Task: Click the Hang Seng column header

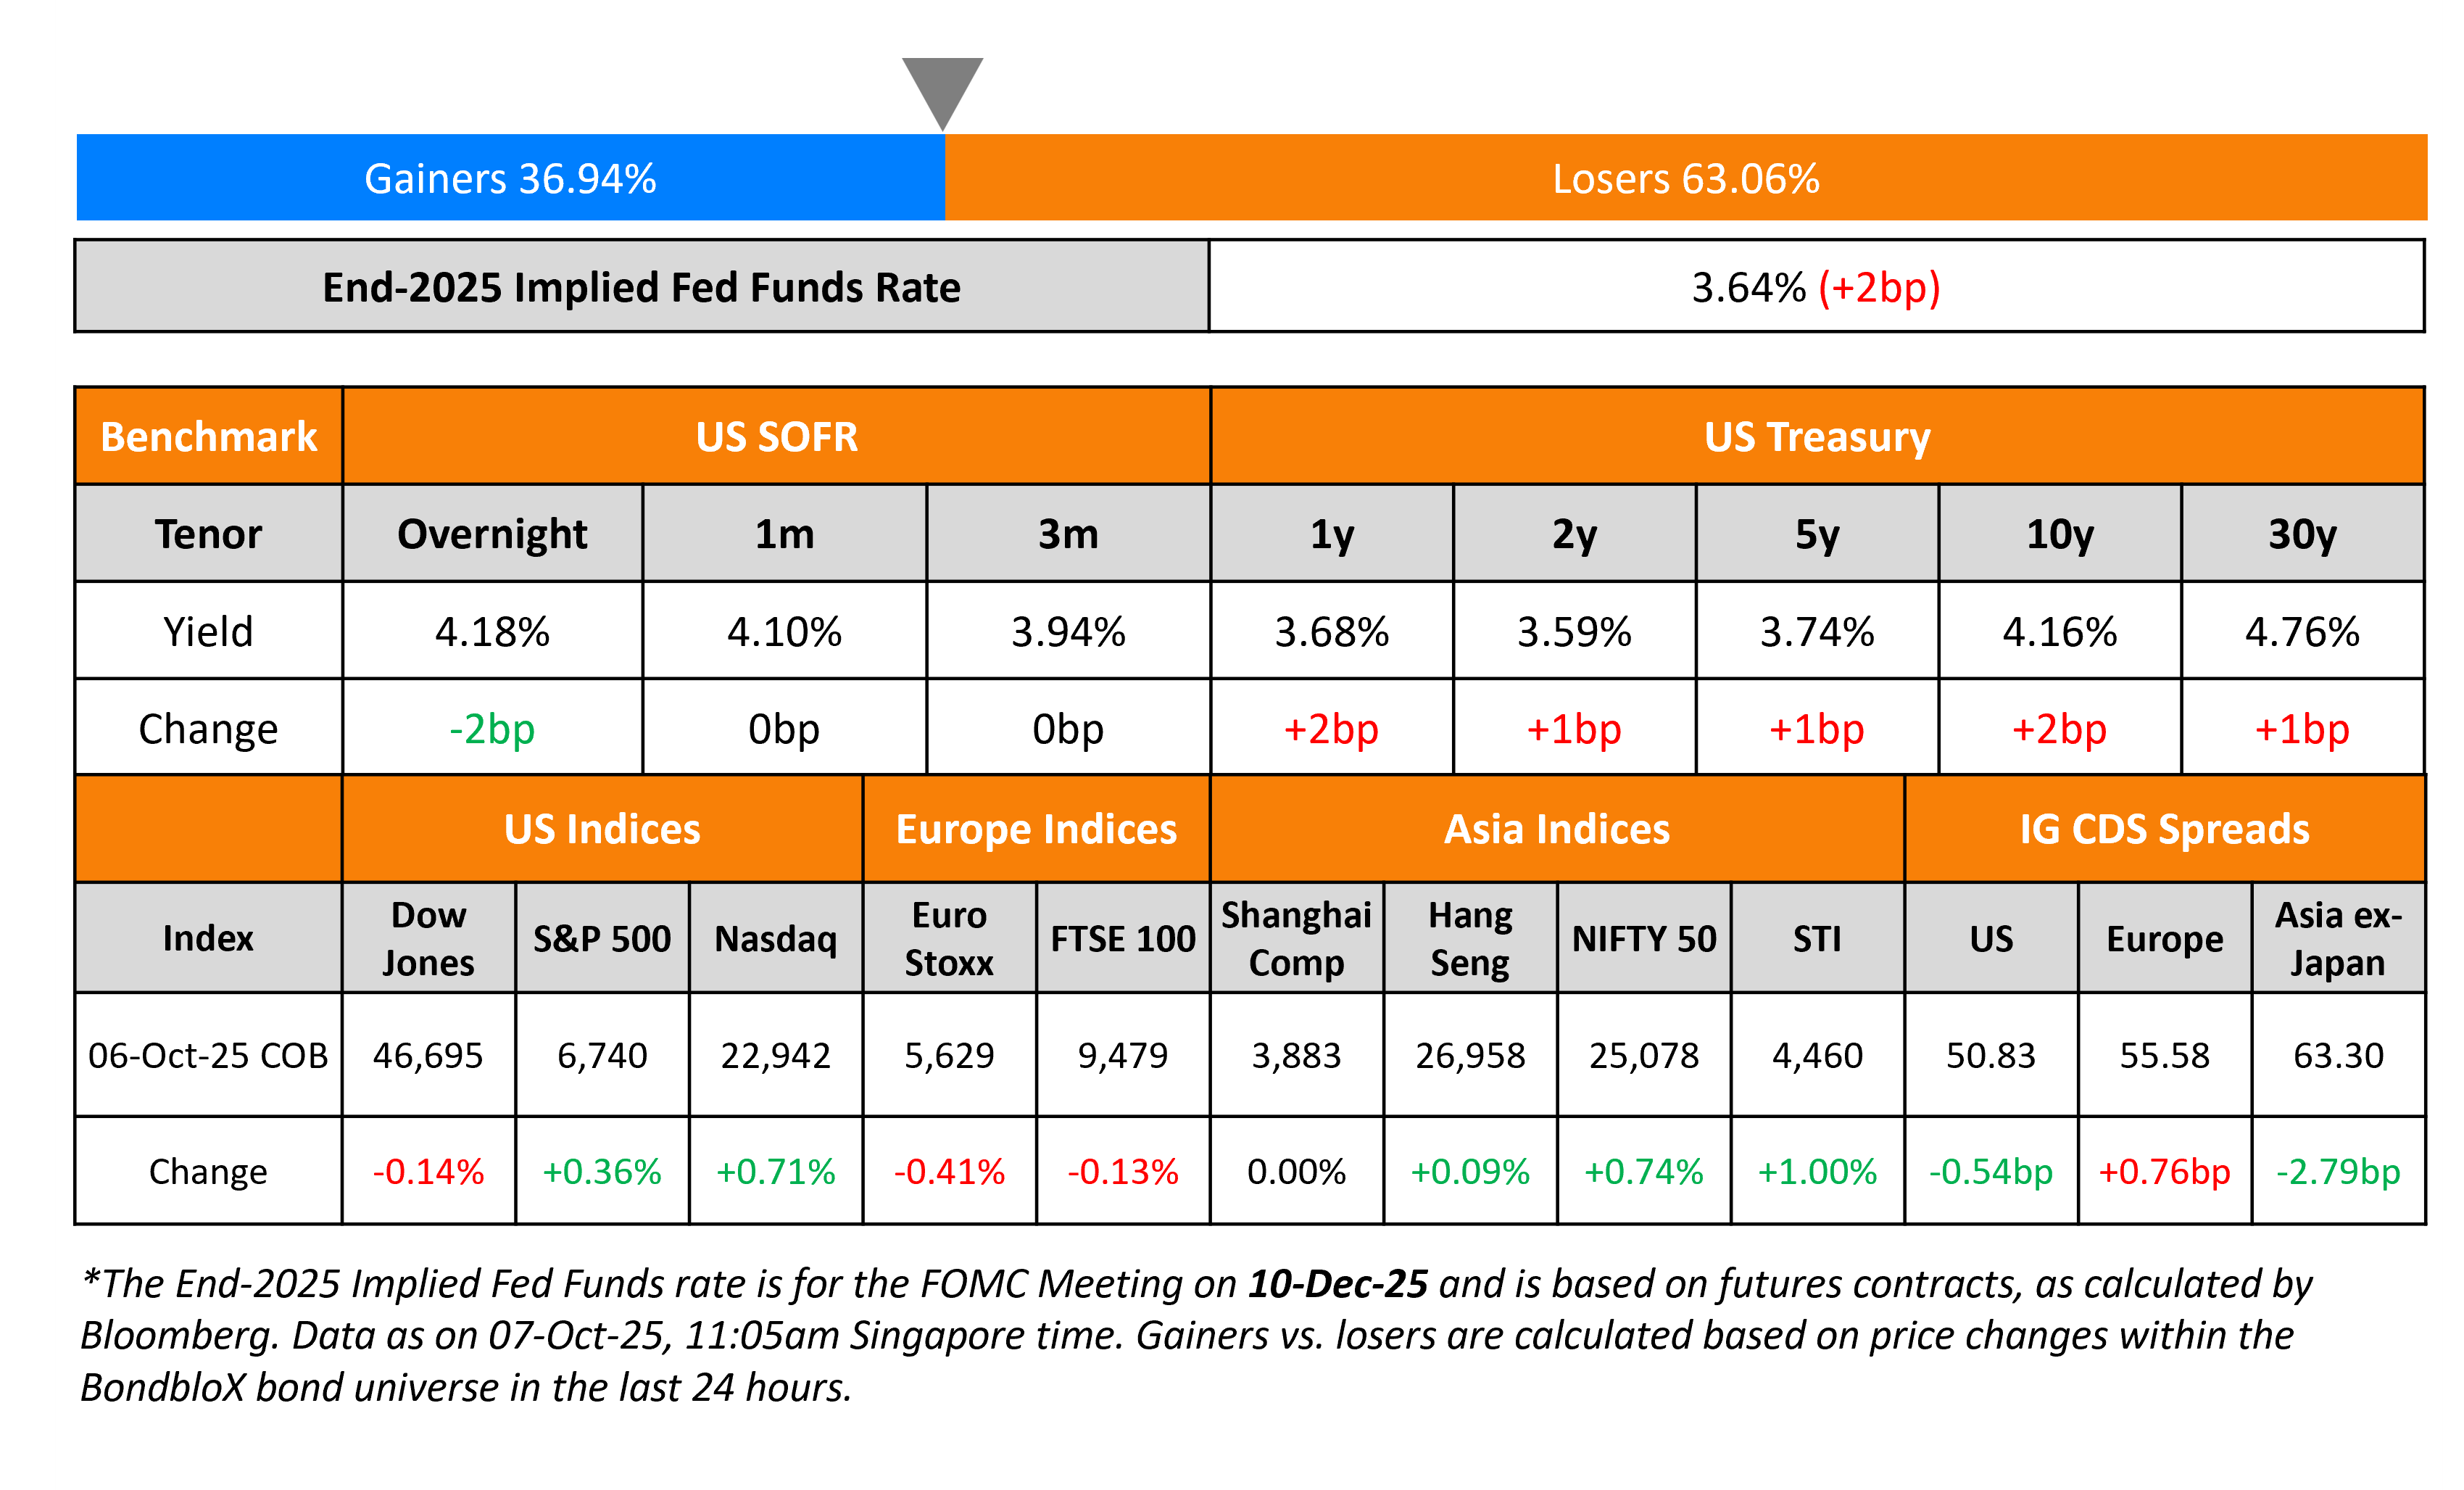Action: tap(1470, 939)
